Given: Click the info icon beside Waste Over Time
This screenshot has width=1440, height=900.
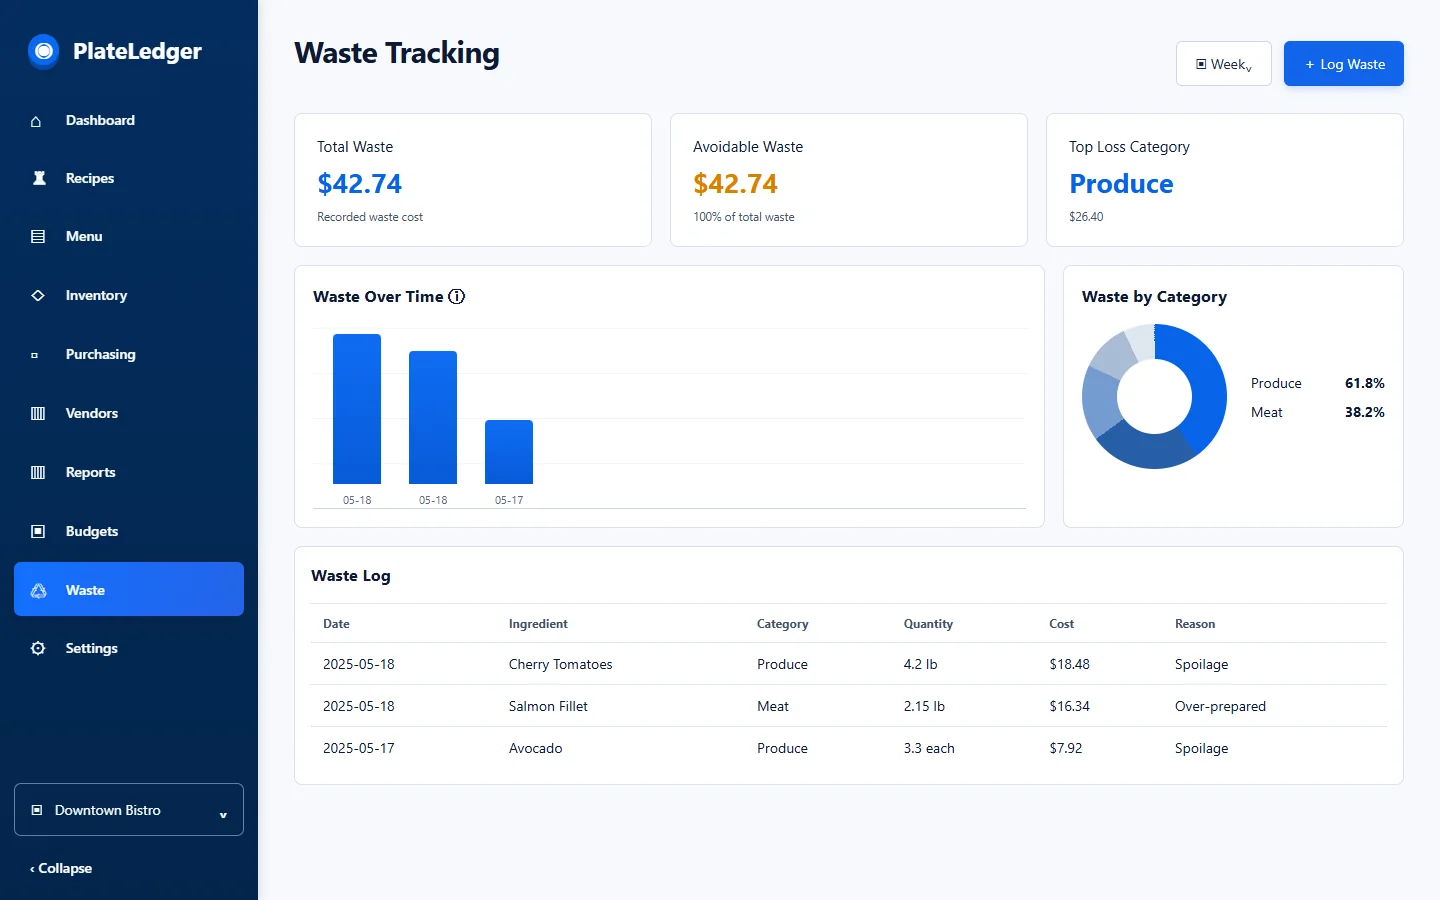Looking at the screenshot, I should point(457,297).
